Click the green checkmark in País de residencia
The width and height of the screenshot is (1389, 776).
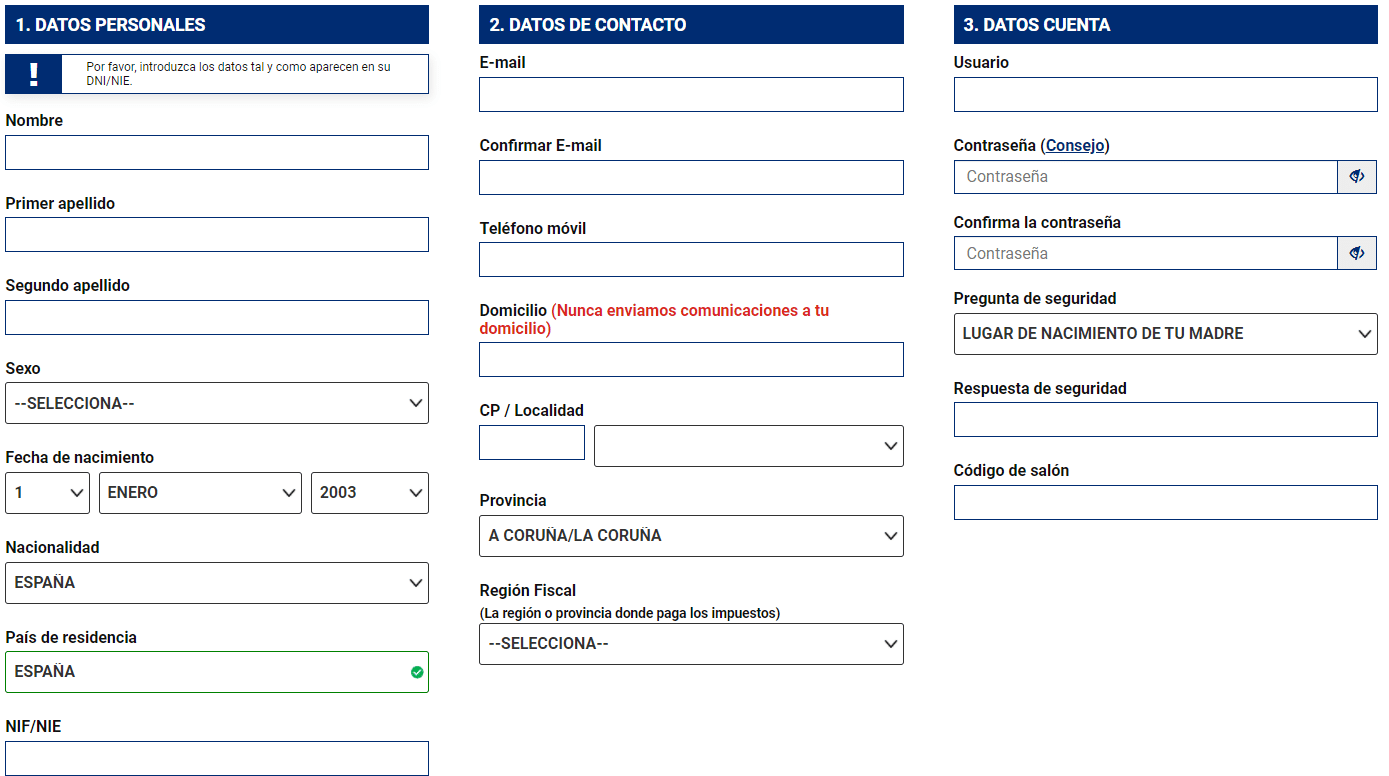click(417, 672)
